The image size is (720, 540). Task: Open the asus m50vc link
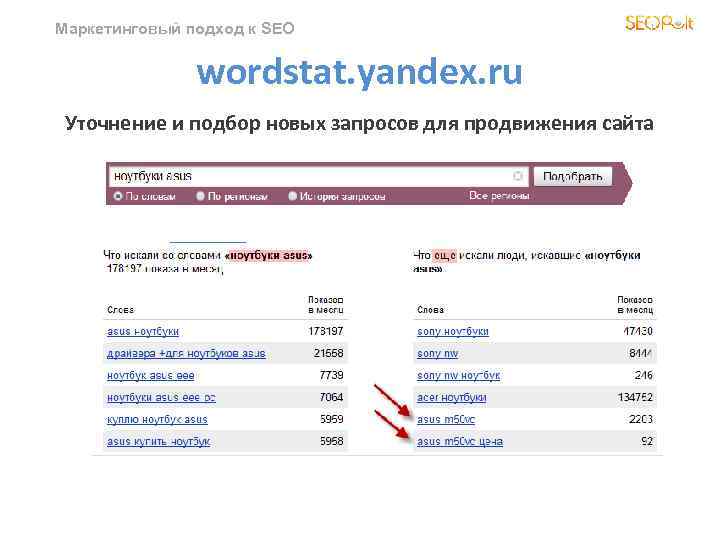pyautogui.click(x=446, y=420)
